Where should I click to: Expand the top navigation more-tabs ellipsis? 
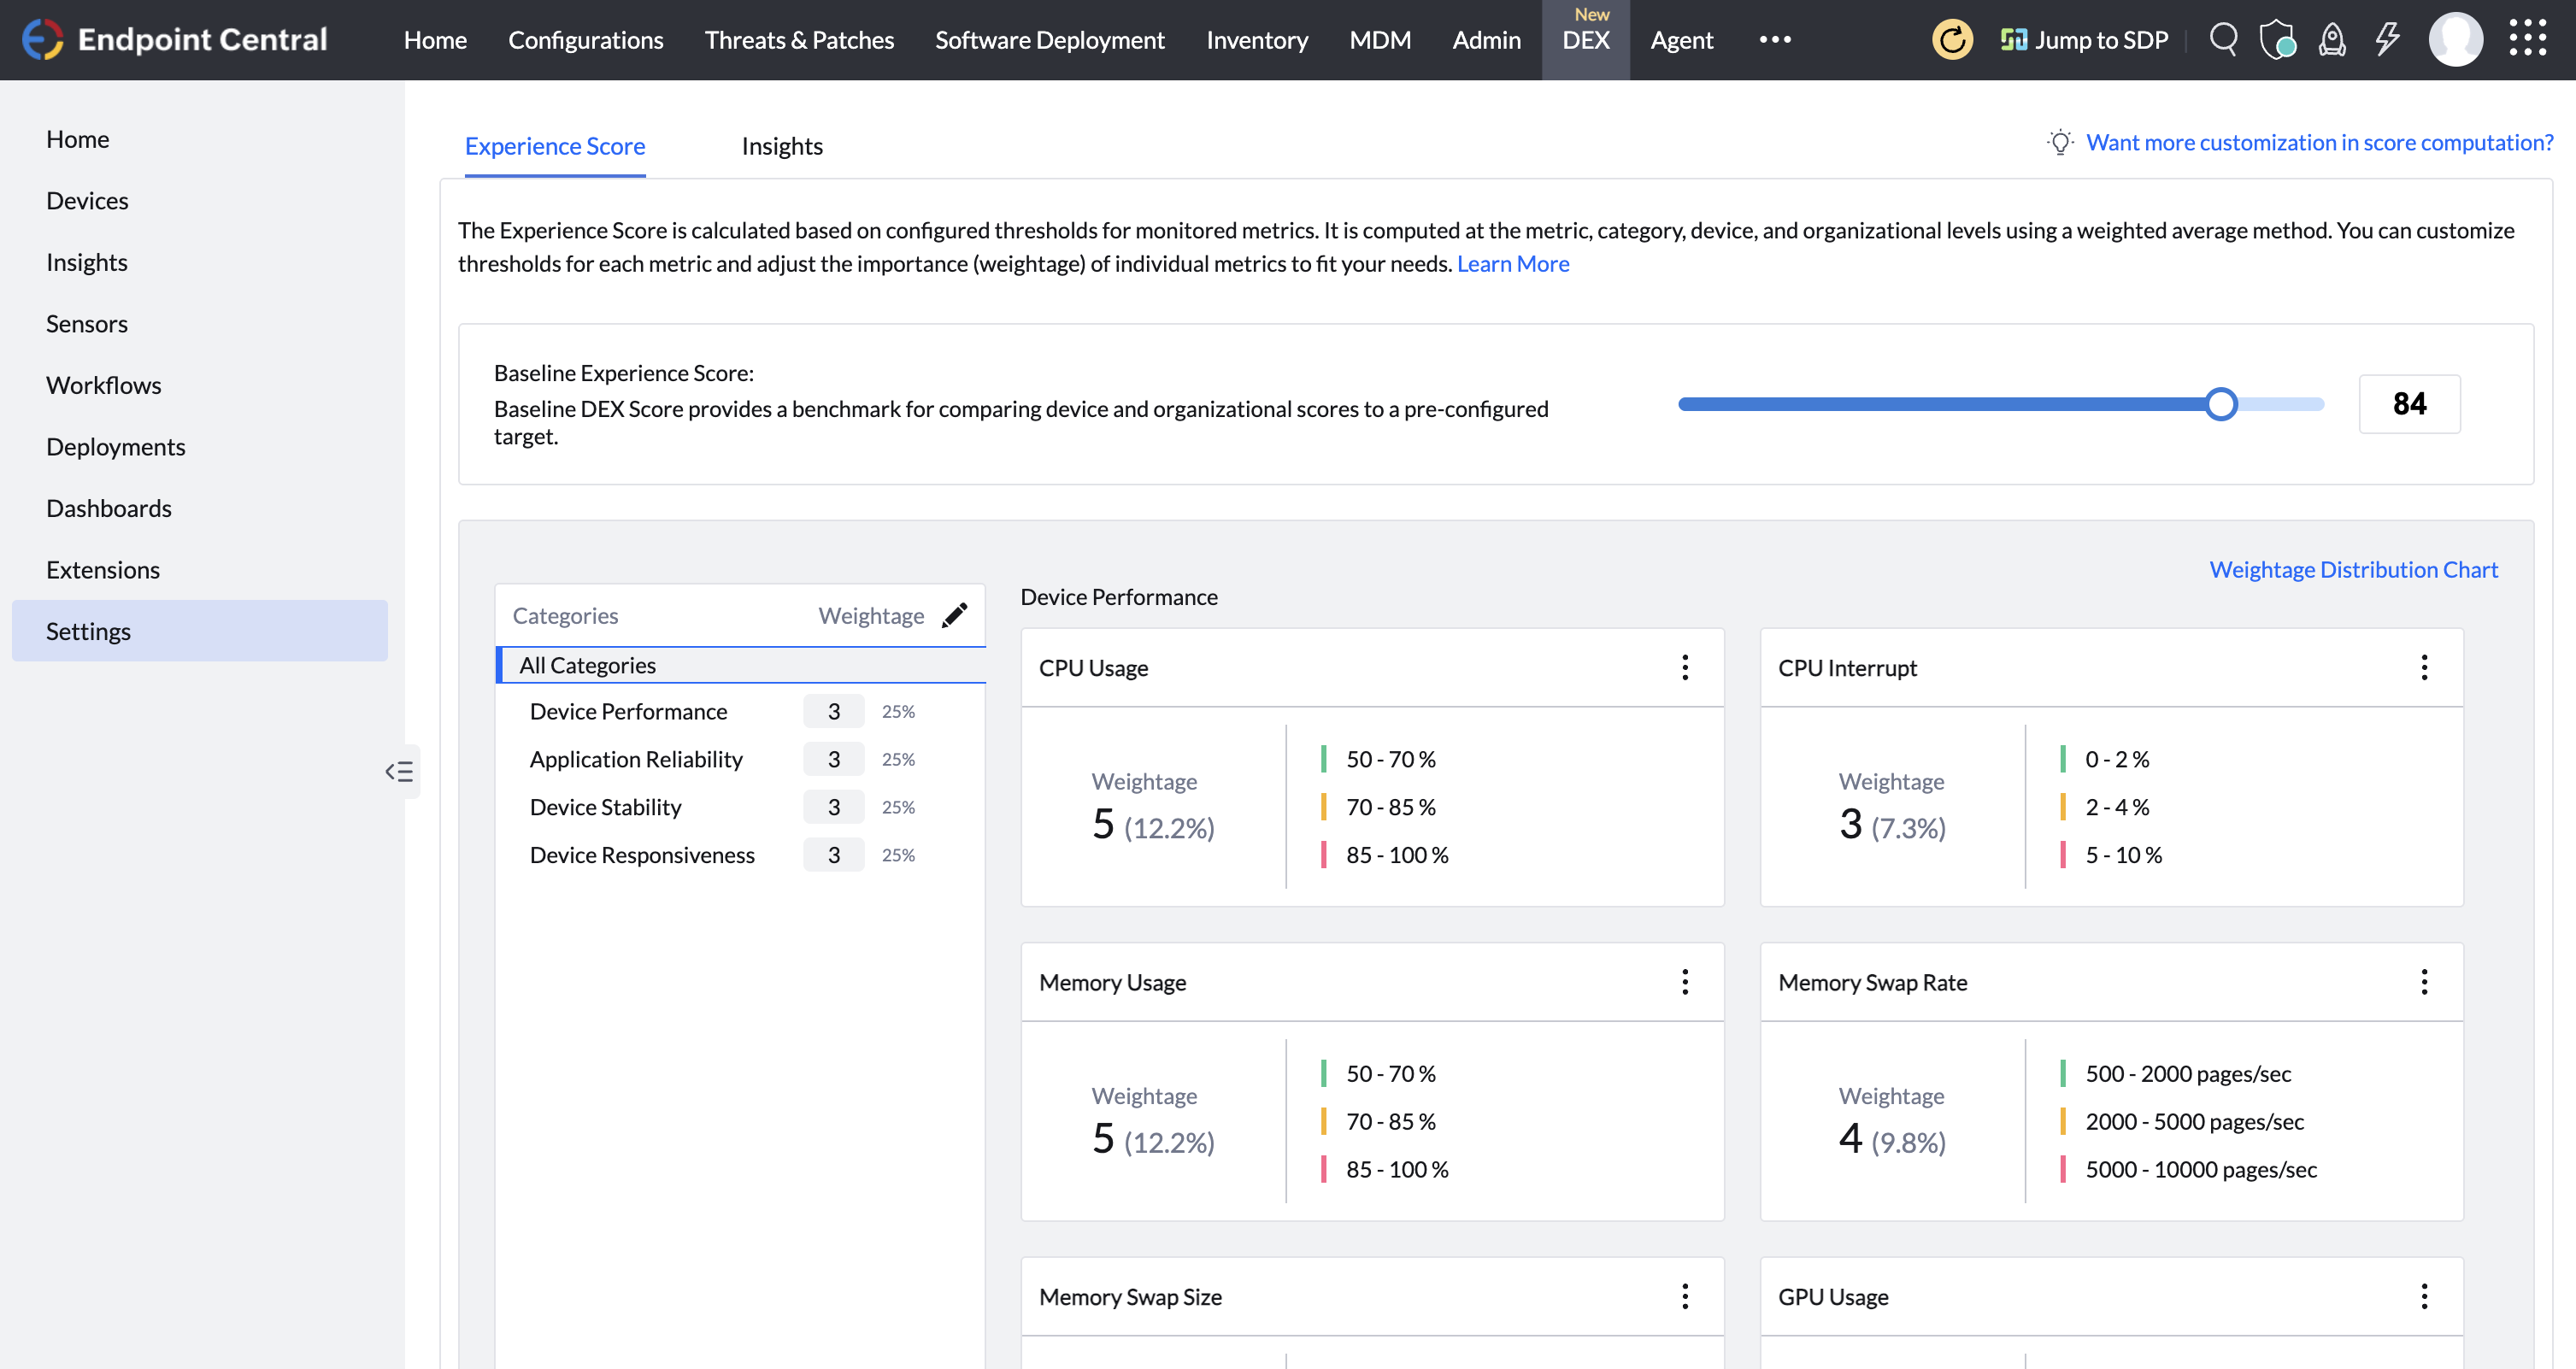pyautogui.click(x=1774, y=40)
